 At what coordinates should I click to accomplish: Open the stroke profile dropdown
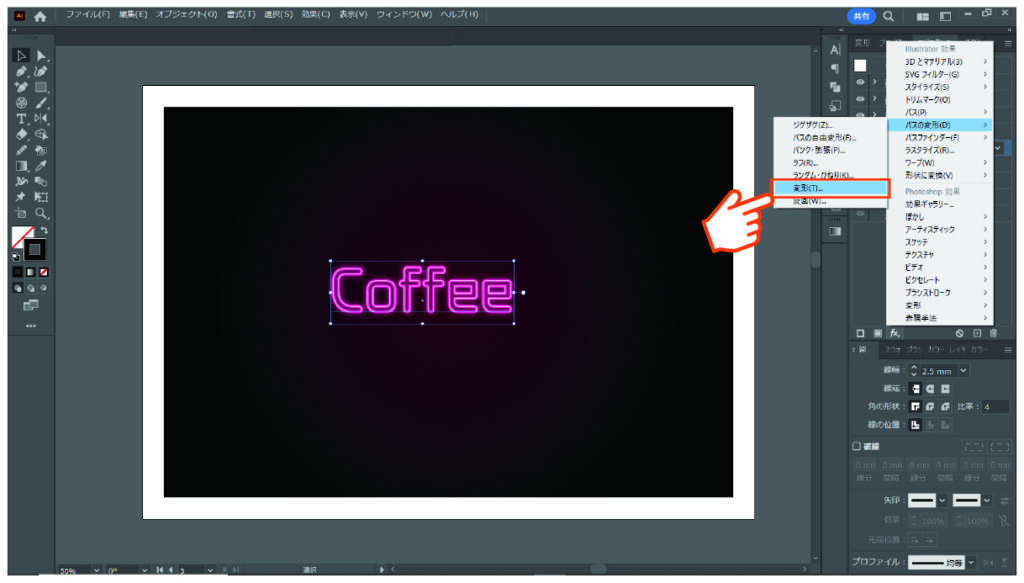(x=972, y=563)
